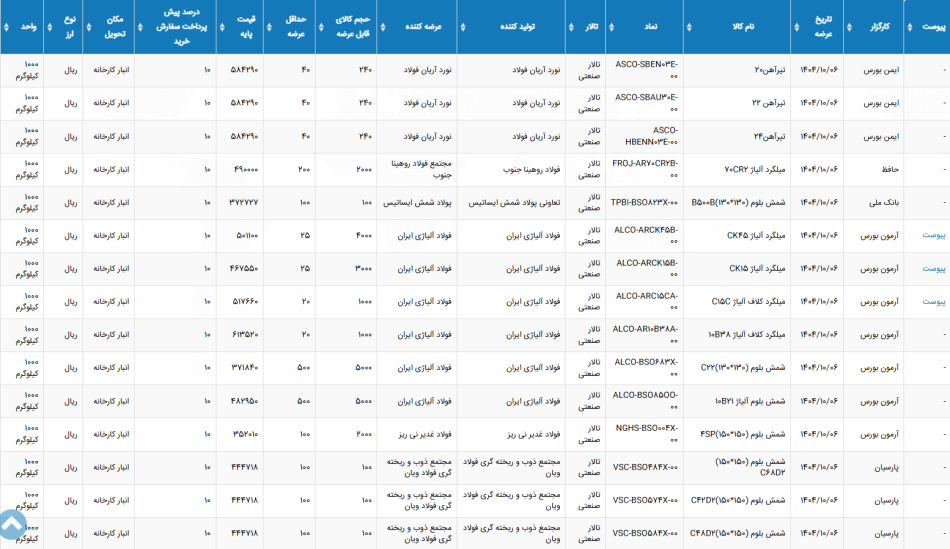Sort by the نماد column arrows
950x549 pixels.
(x=611, y=27)
